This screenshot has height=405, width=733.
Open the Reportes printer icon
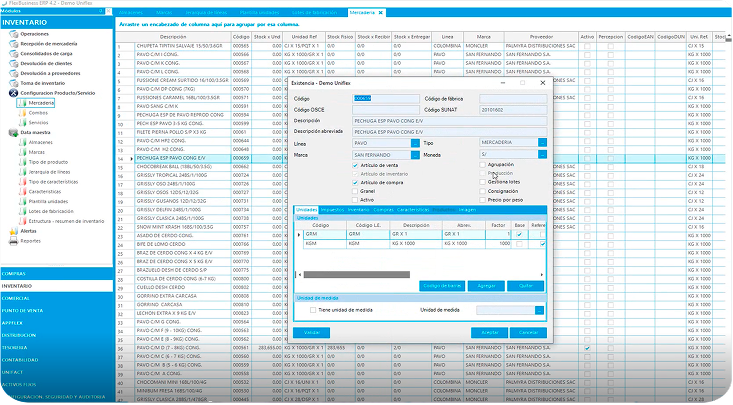[13, 240]
